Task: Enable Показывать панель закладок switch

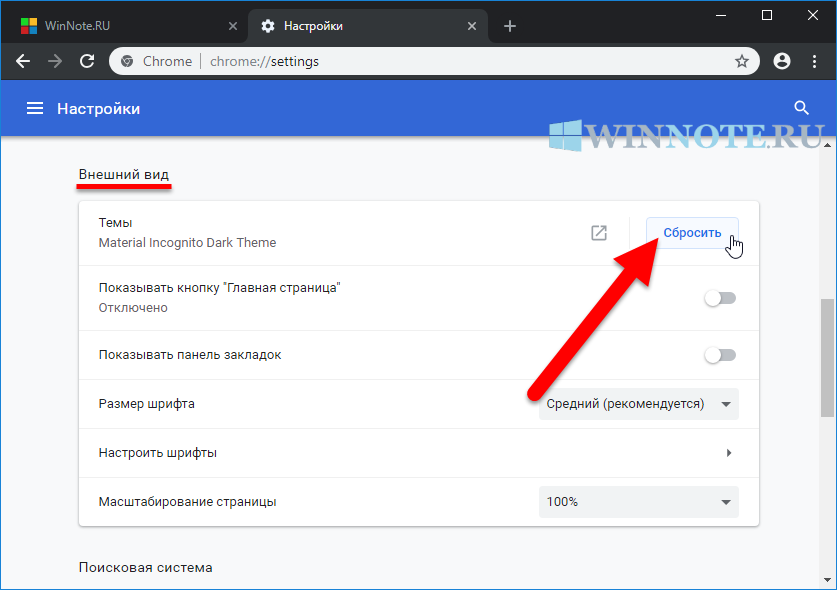Action: point(720,355)
